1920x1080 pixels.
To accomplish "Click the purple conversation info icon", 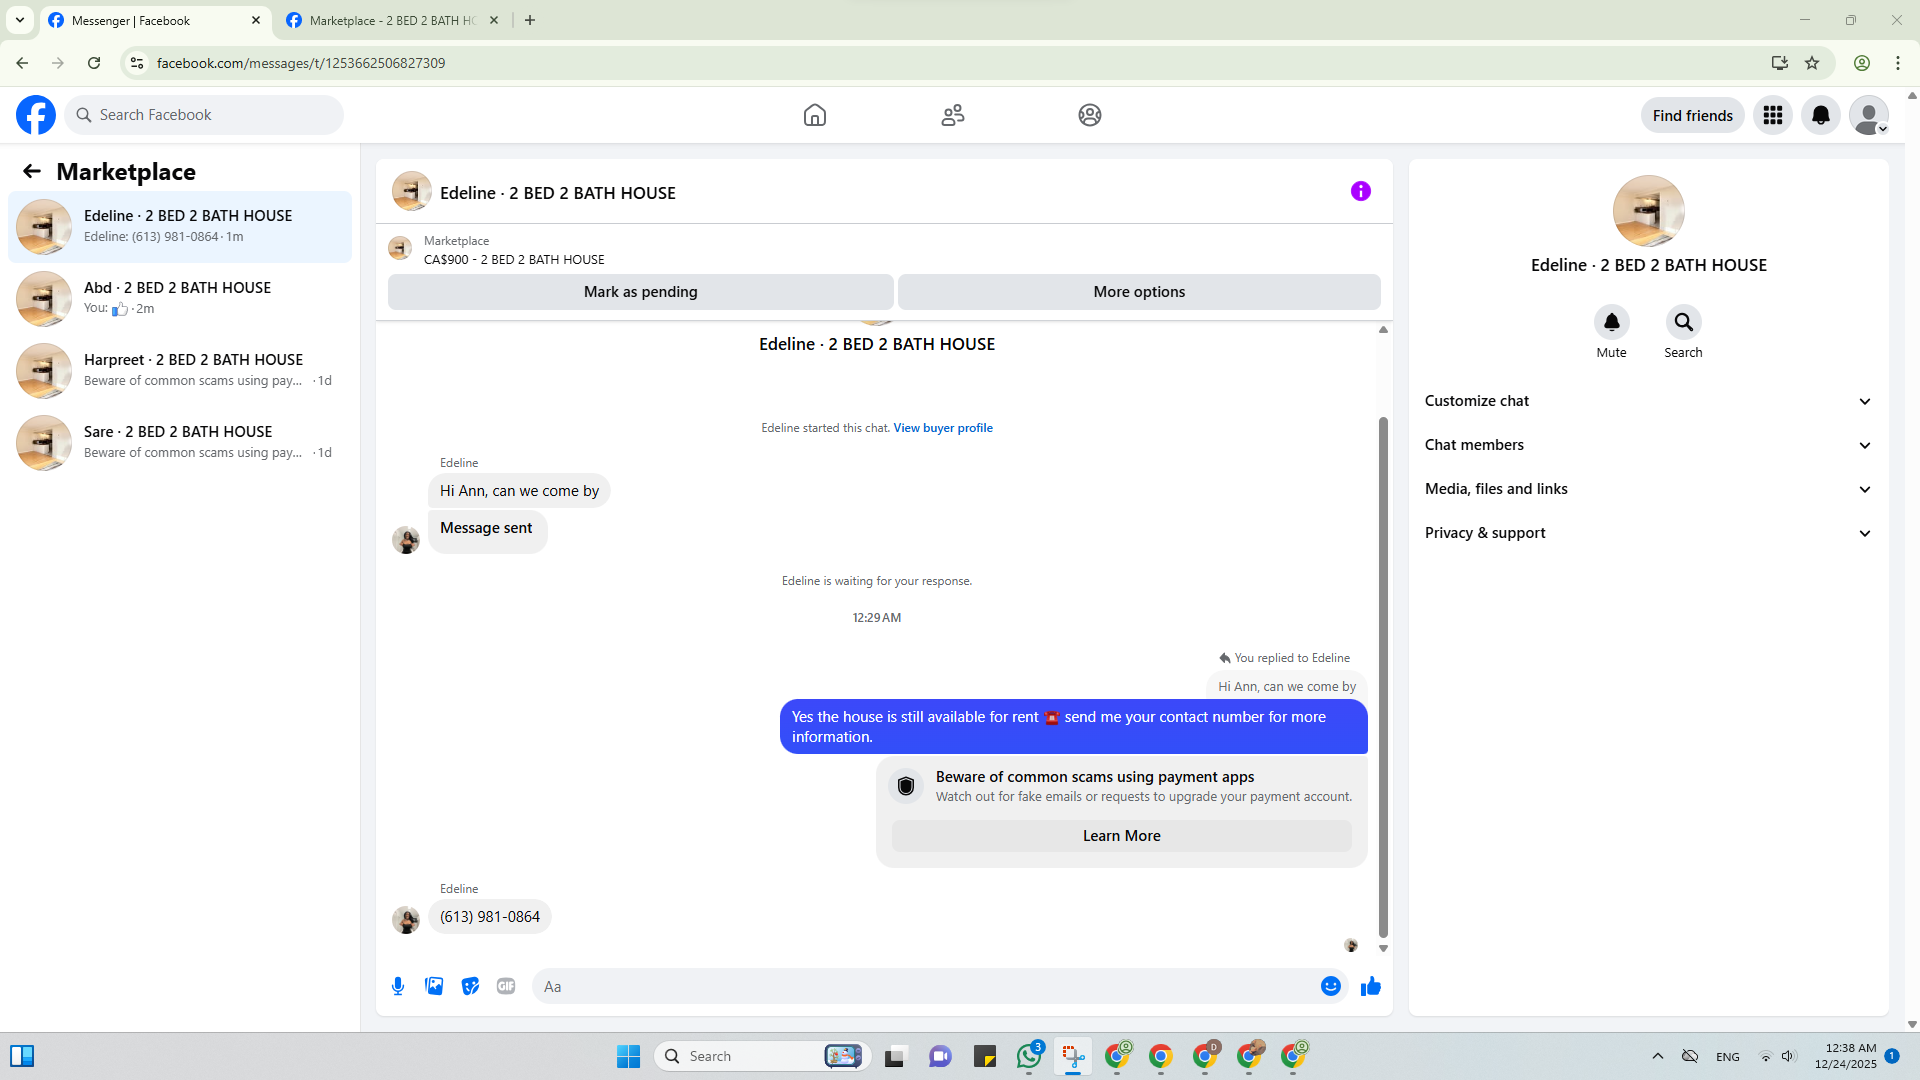I will point(1360,191).
